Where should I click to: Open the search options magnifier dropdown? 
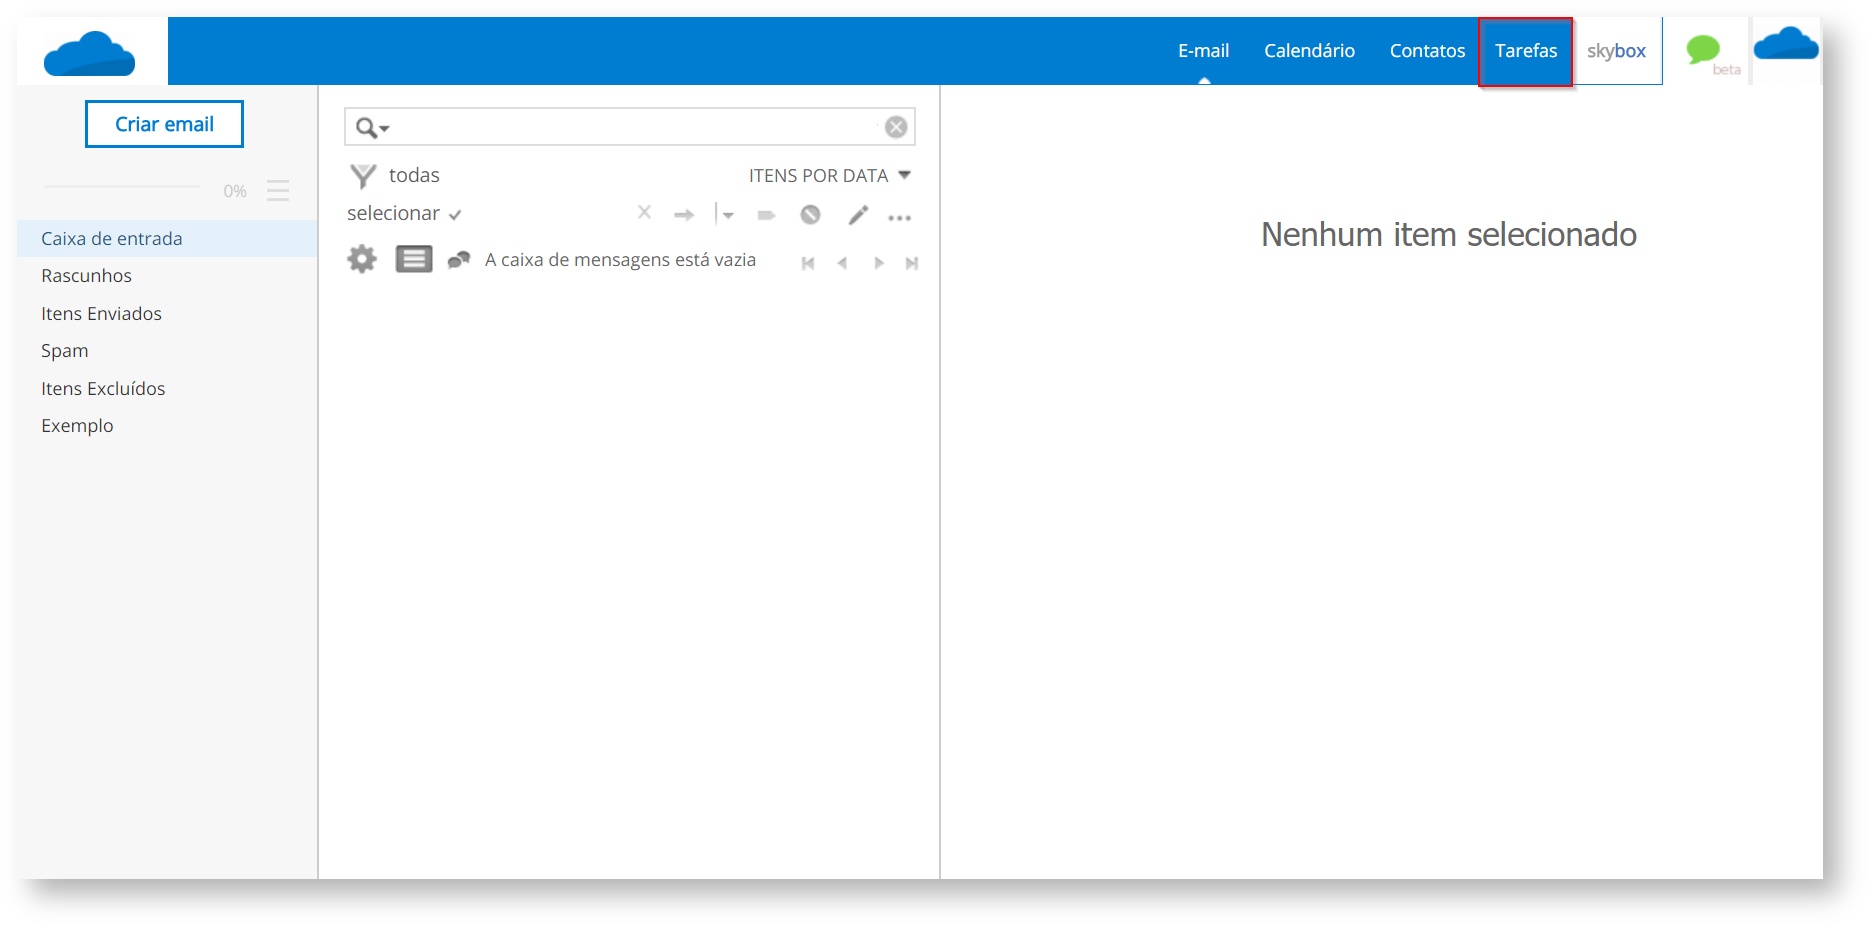(372, 128)
